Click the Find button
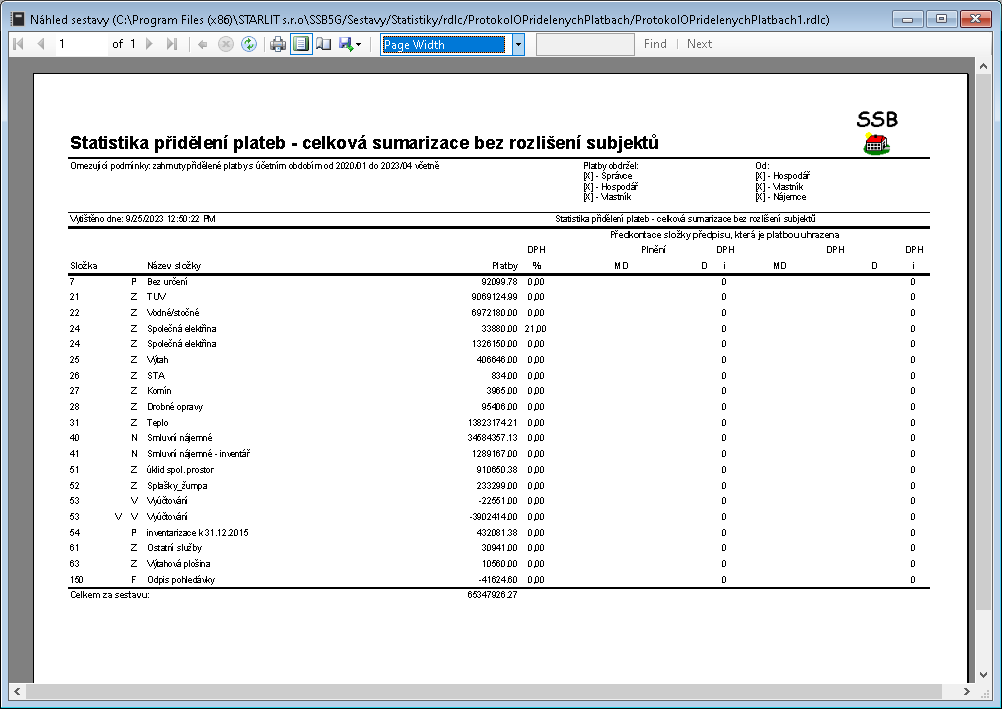This screenshot has height=709, width=1002. (x=655, y=44)
